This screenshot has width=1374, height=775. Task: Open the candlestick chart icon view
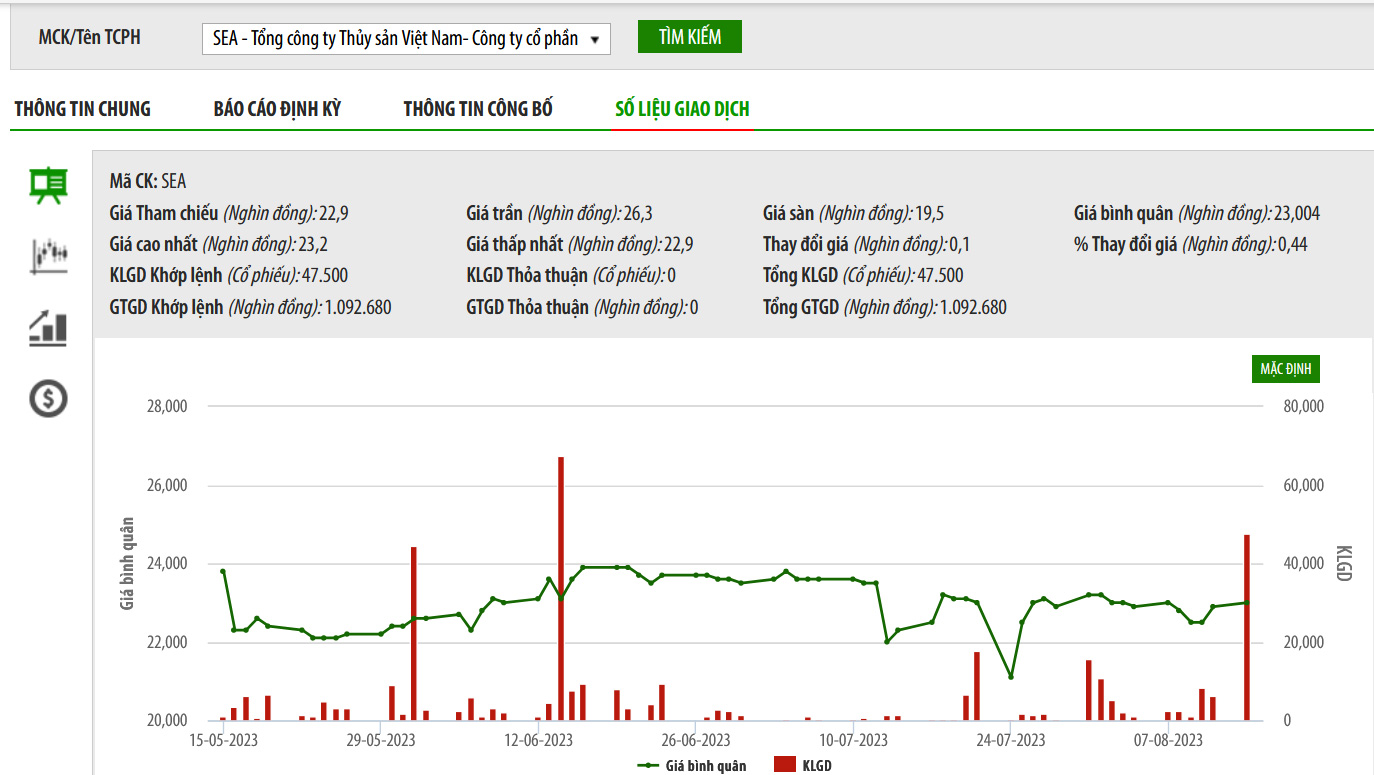48,256
